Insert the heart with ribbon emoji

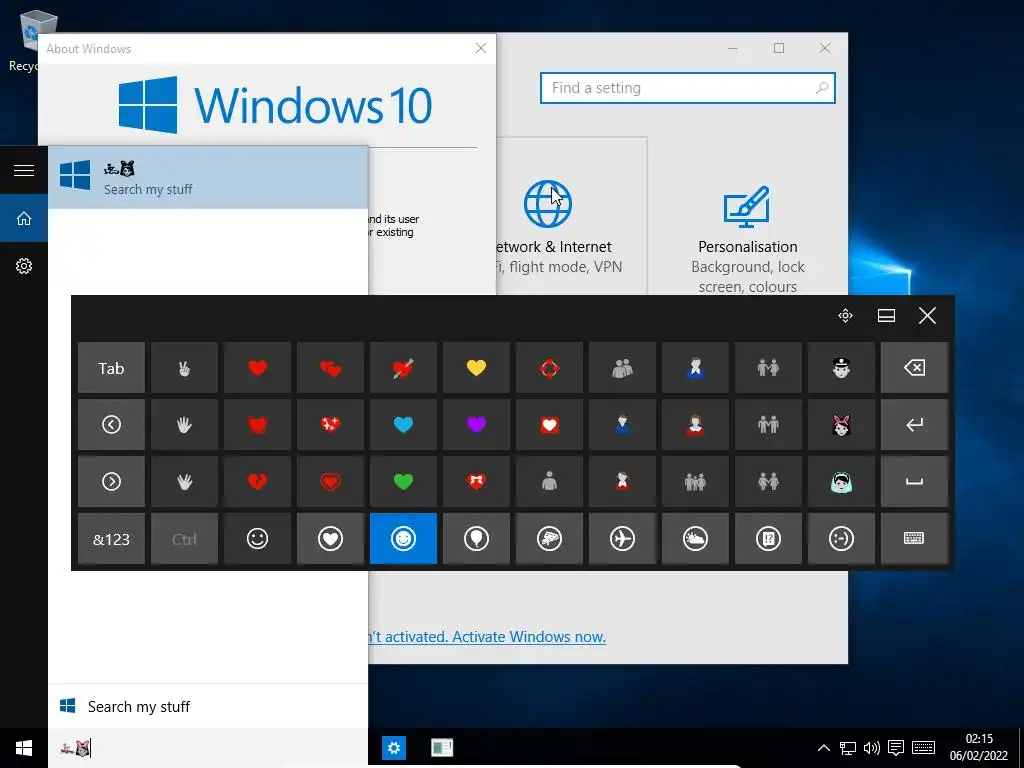coord(476,482)
